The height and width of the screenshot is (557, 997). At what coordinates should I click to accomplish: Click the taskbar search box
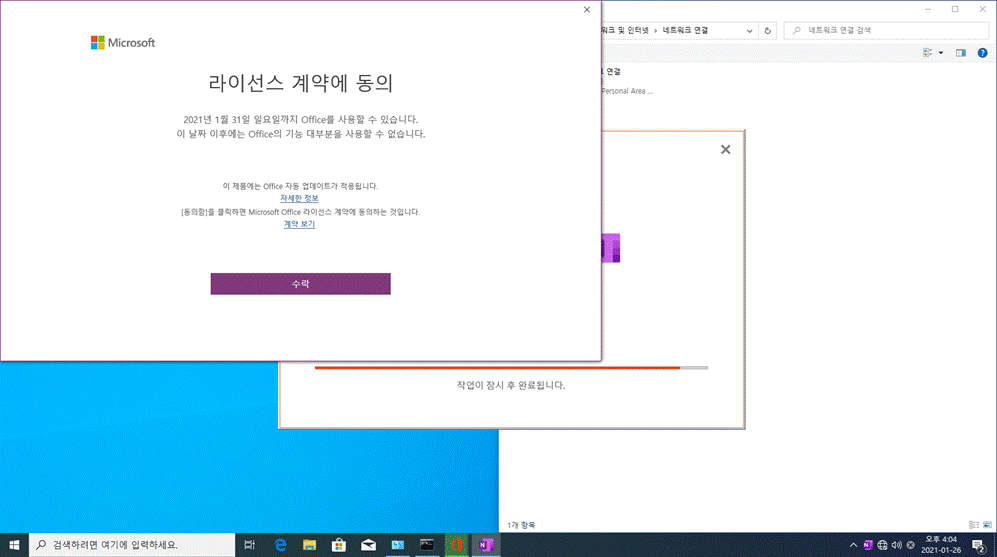pyautogui.click(x=132, y=545)
